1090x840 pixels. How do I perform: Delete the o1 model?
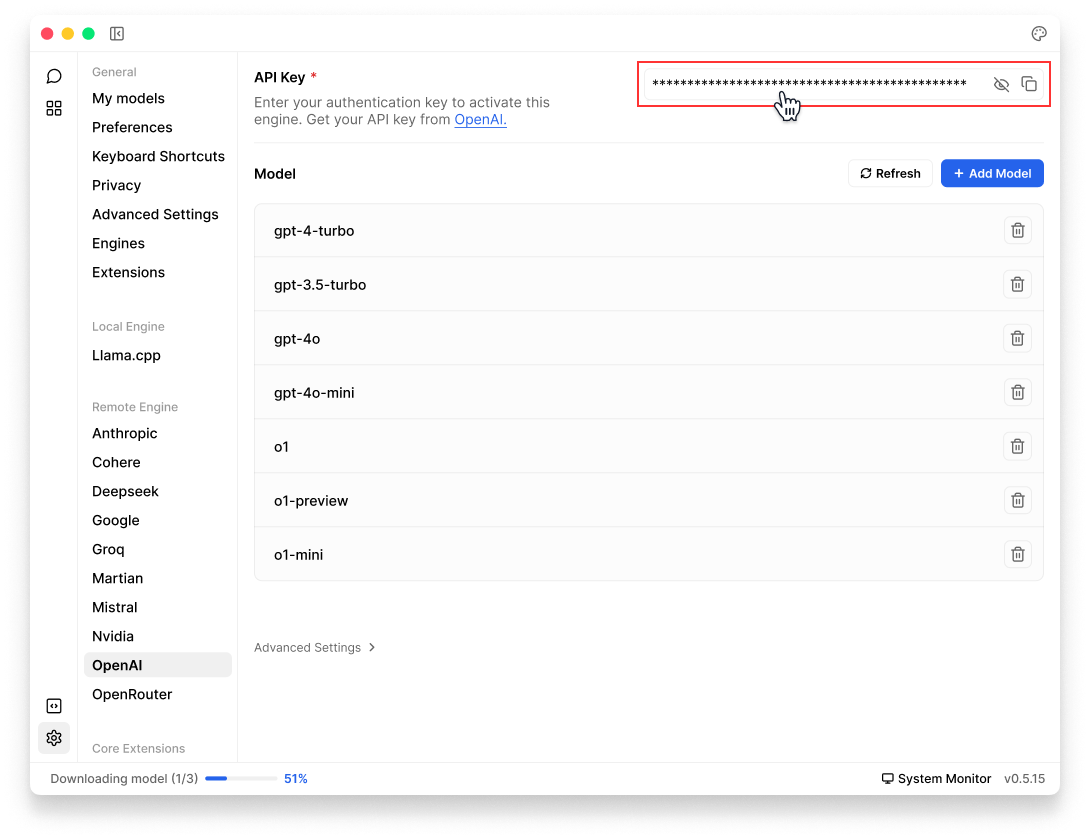click(1018, 446)
